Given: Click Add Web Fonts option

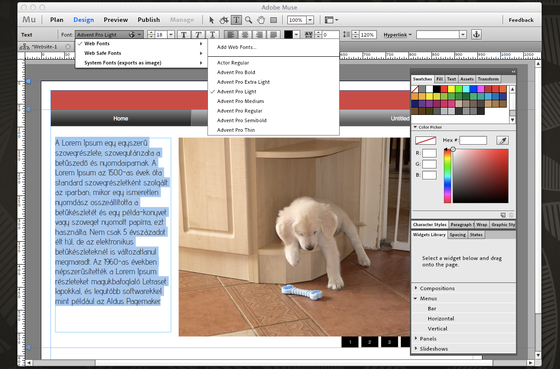Looking at the screenshot, I should coord(236,47).
